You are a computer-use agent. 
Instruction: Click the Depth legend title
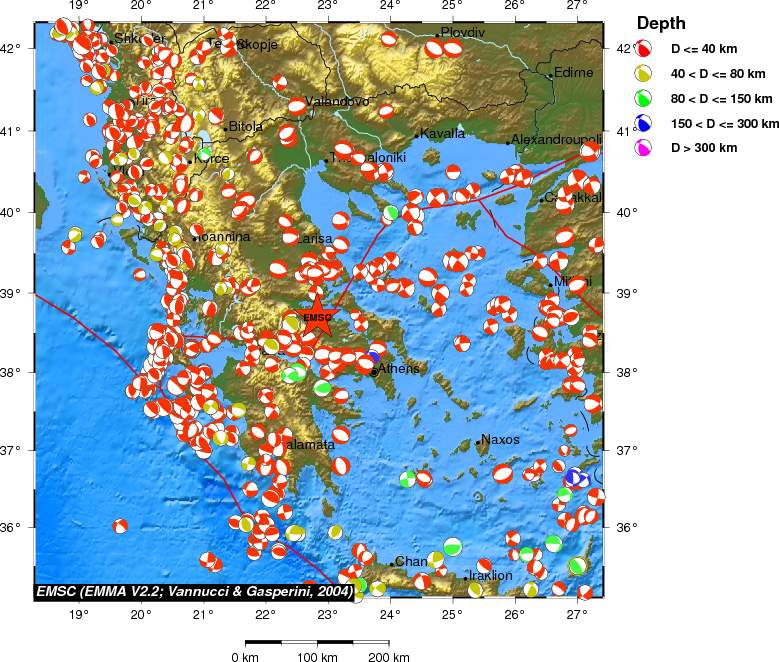coord(661,24)
